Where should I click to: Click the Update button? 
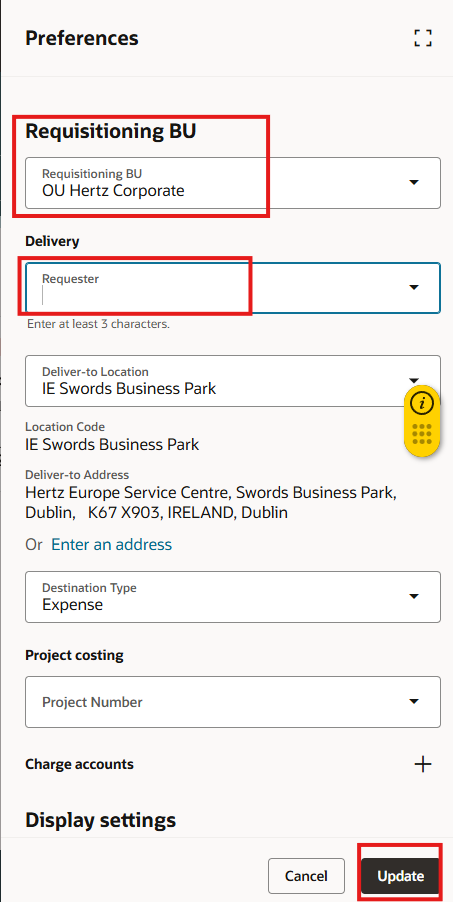coord(401,876)
